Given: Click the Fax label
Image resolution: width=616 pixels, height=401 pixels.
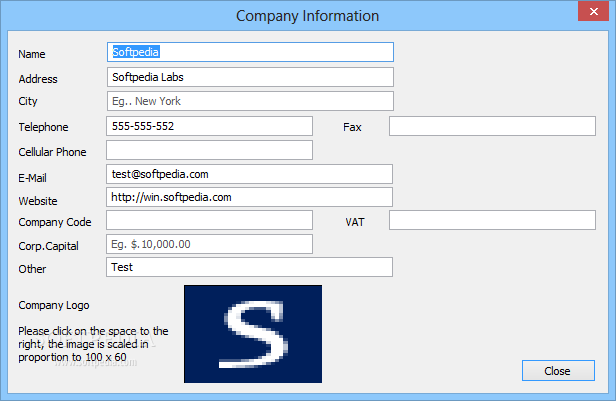Looking at the screenshot, I should click(x=352, y=127).
